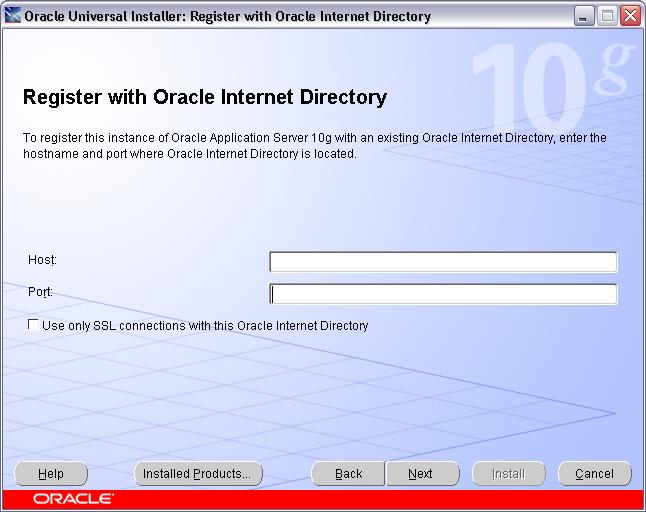Viewport: 646px width, 512px height.
Task: Click the instruction paragraph about hostname and port
Action: tap(314, 146)
